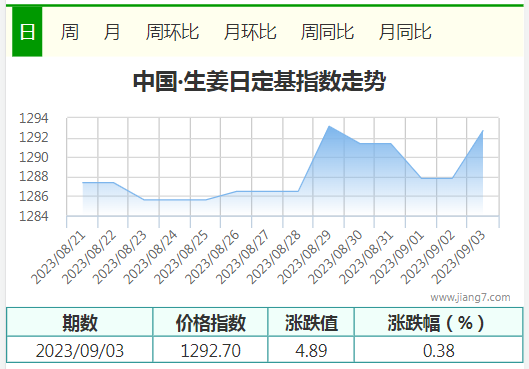Click the 2023/08/25 x-axis date label
The height and width of the screenshot is (369, 529).
point(182,258)
